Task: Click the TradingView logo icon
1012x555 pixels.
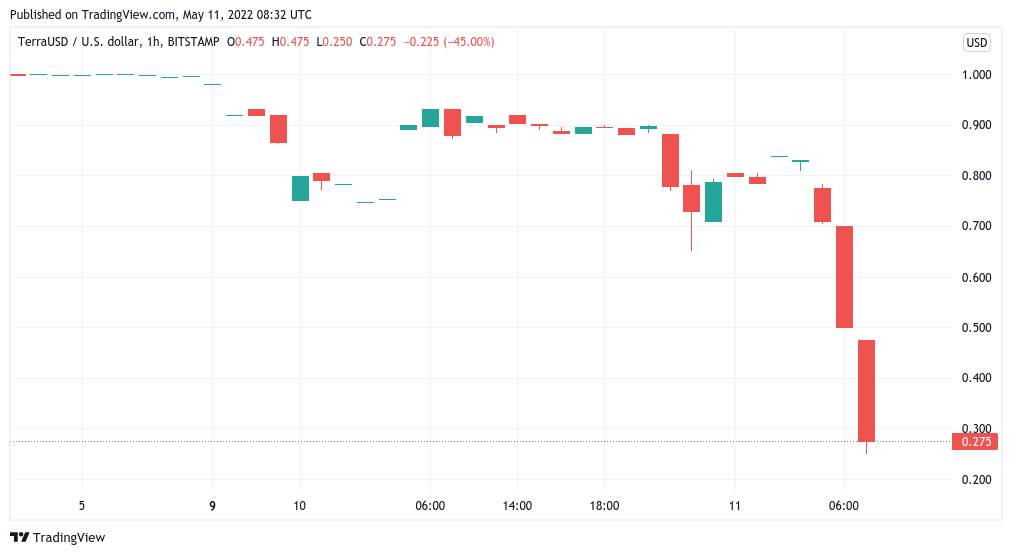Action: tap(20, 537)
